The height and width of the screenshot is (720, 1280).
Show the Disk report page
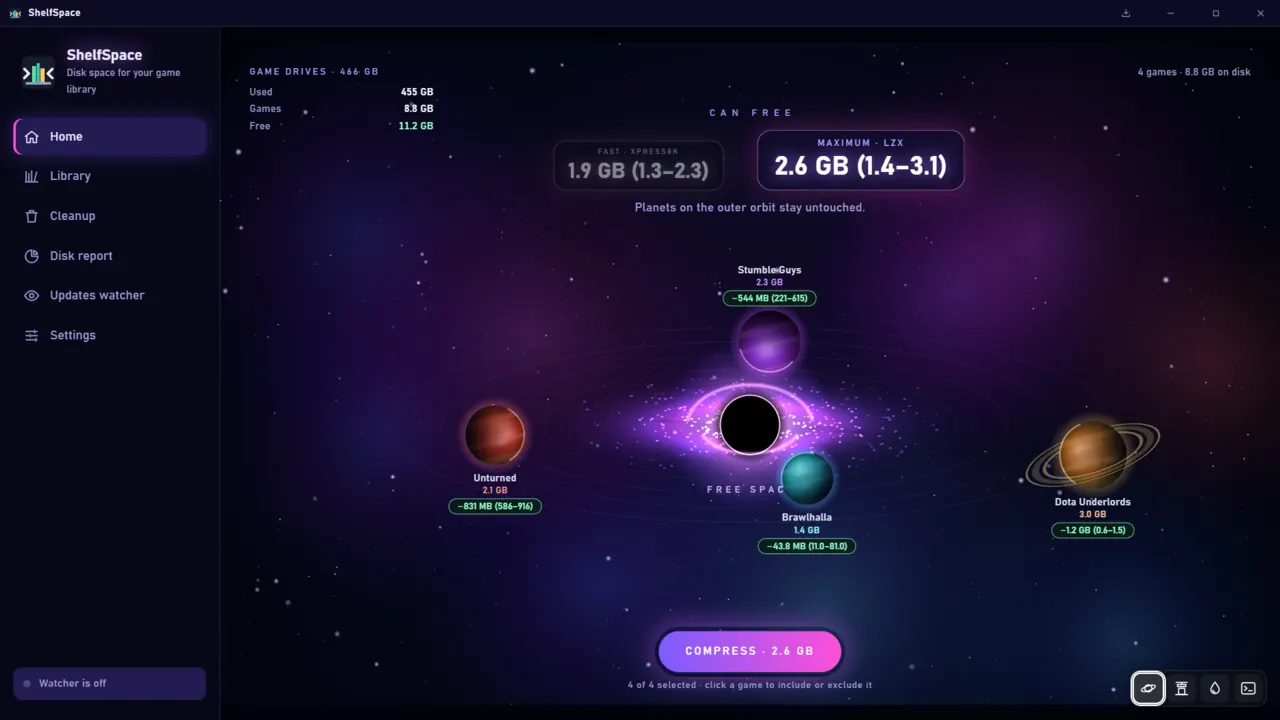[110, 256]
